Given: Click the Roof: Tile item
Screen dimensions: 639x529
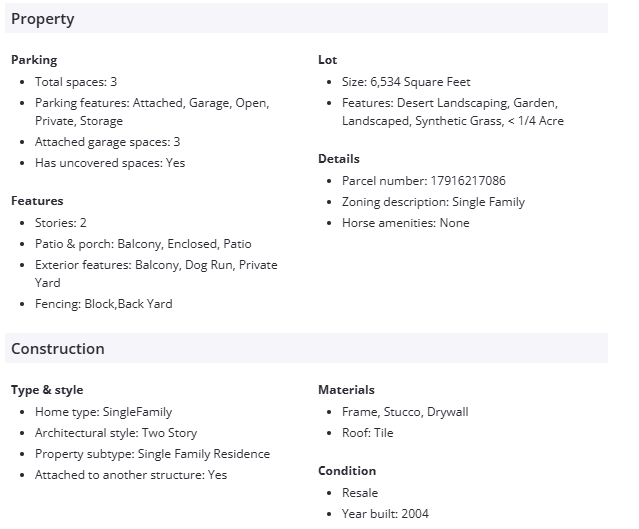Looking at the screenshot, I should (x=368, y=433).
